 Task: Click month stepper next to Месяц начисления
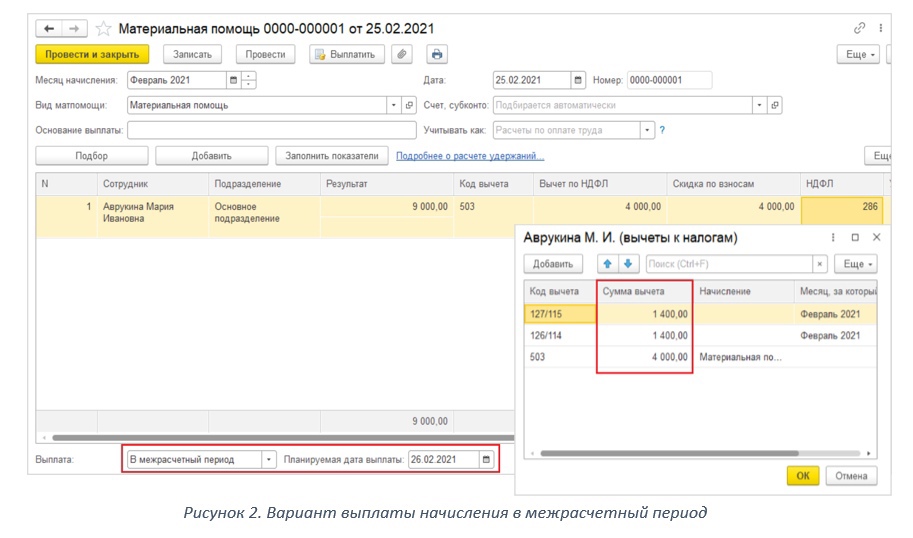[249, 80]
